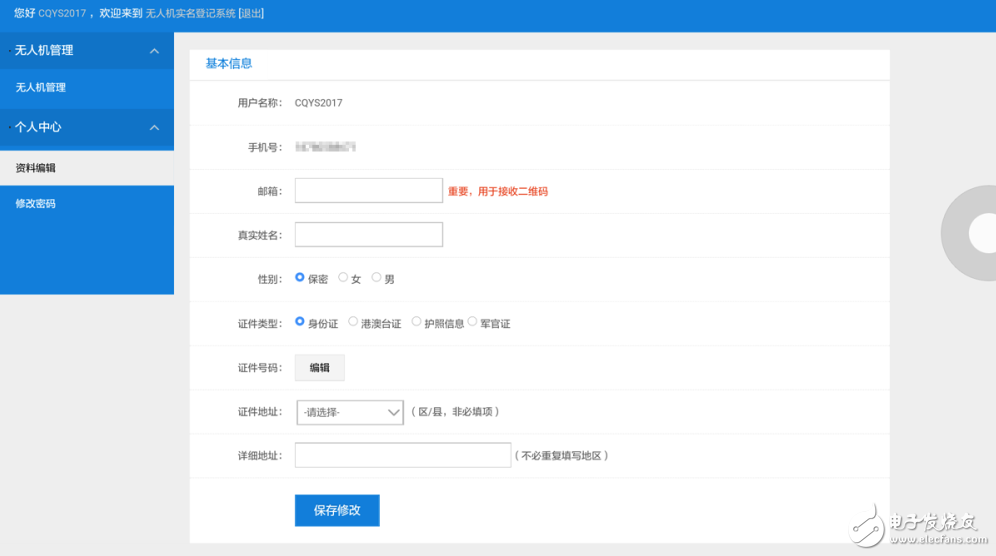This screenshot has width=996, height=556.
Task: Collapse the 无人机管理 section chevron
Action: pos(154,51)
